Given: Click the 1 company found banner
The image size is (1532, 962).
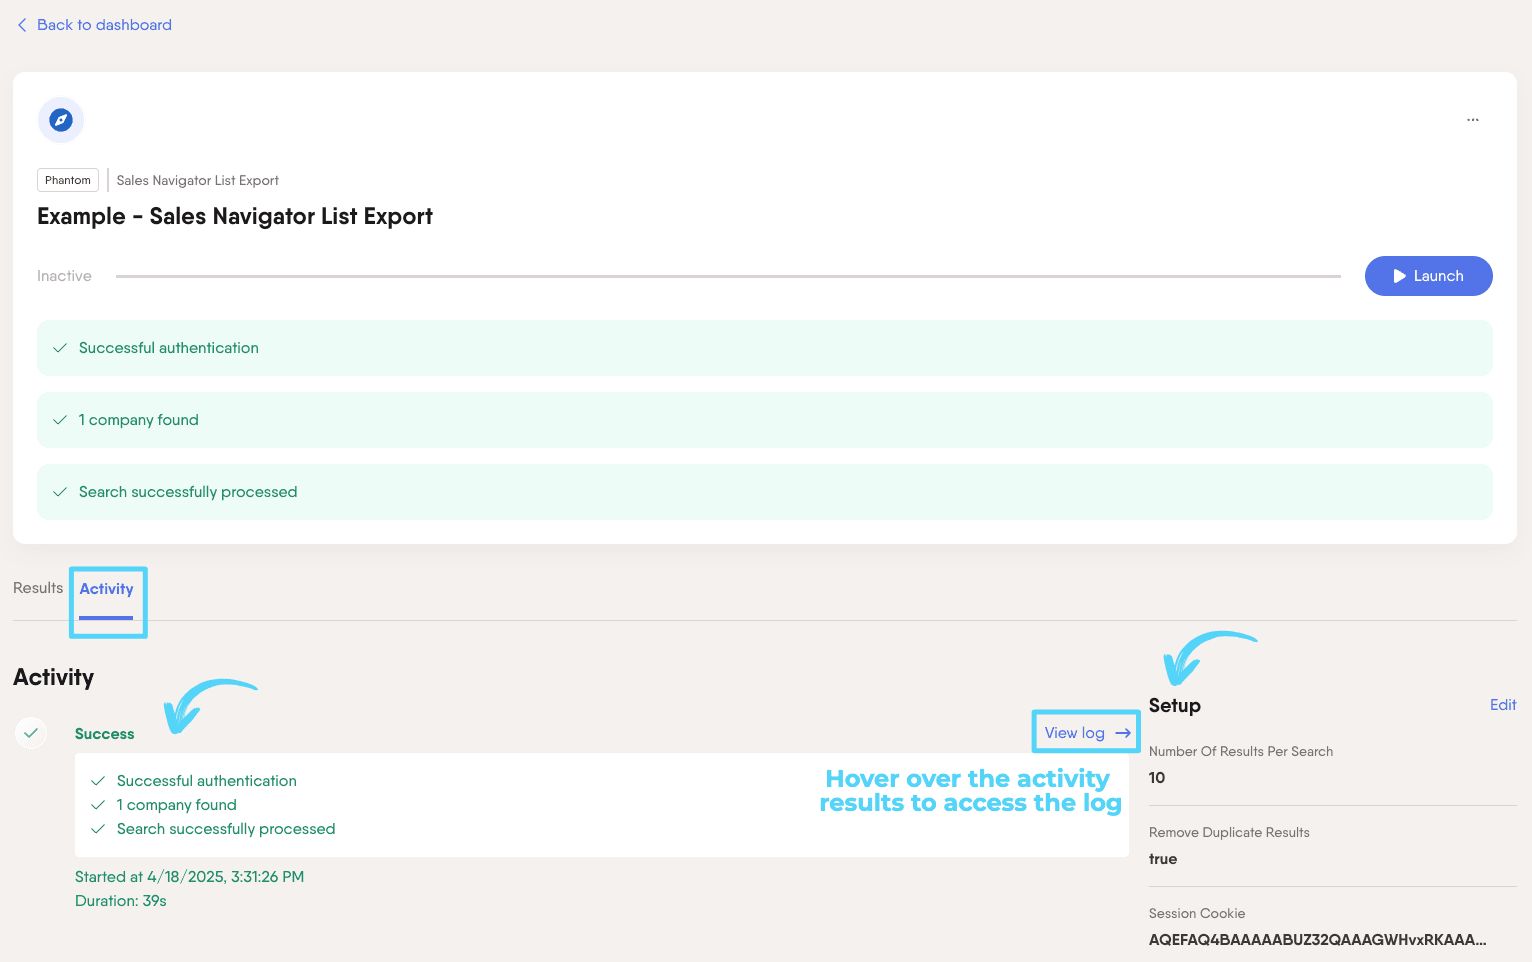Looking at the screenshot, I should pos(765,420).
